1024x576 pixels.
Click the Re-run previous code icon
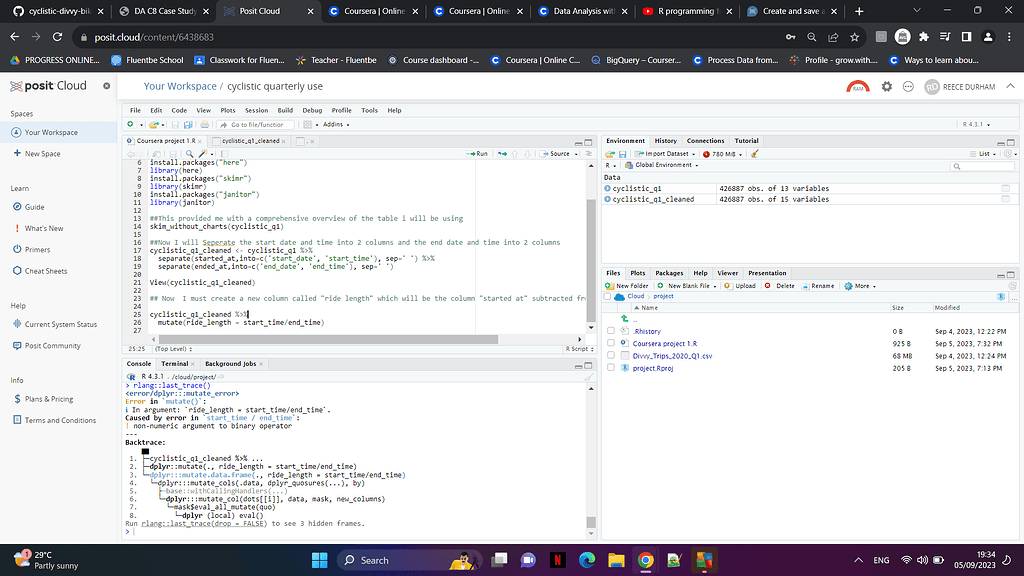502,154
